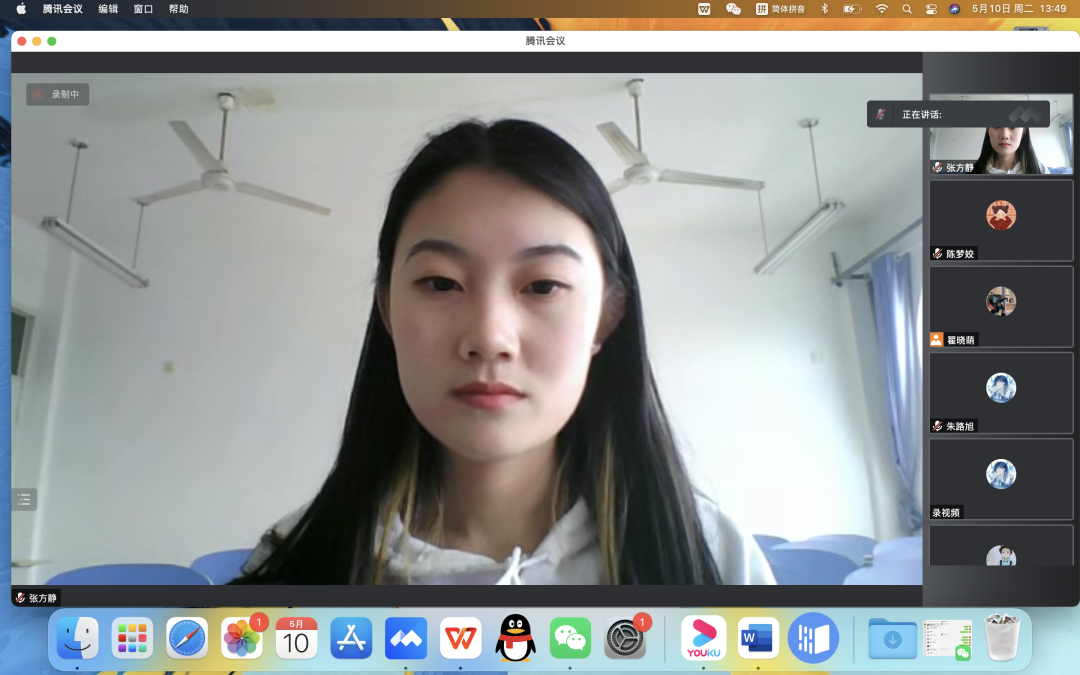
Task: Open the Apple menu
Action: [21, 9]
